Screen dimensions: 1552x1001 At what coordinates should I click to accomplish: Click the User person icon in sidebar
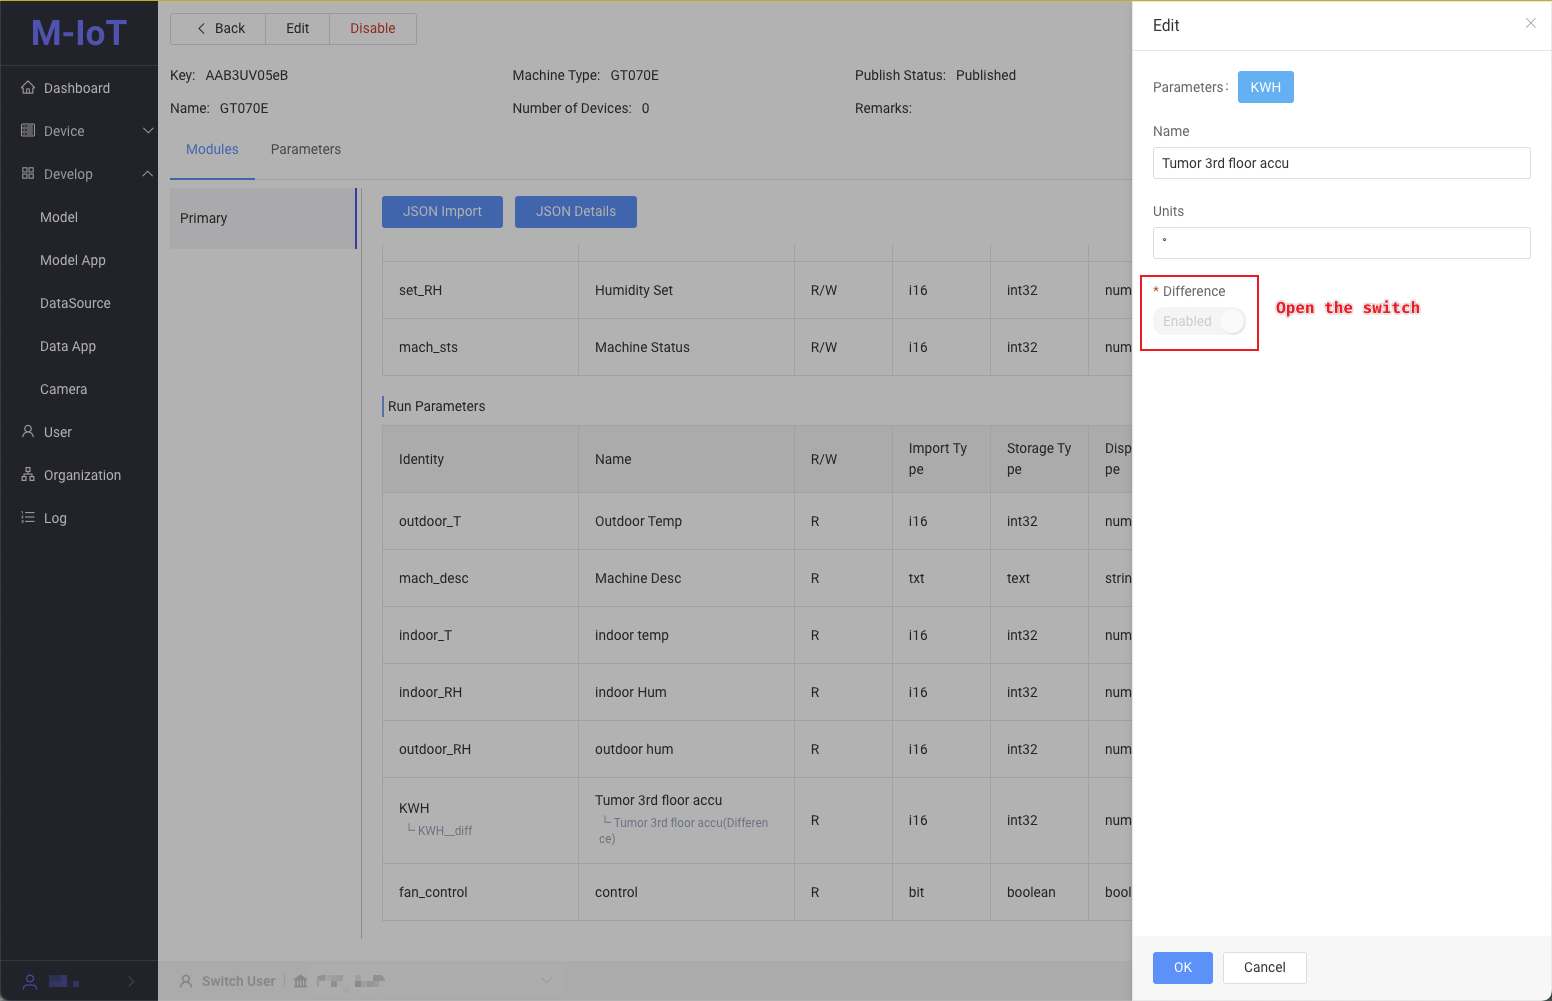[28, 432]
